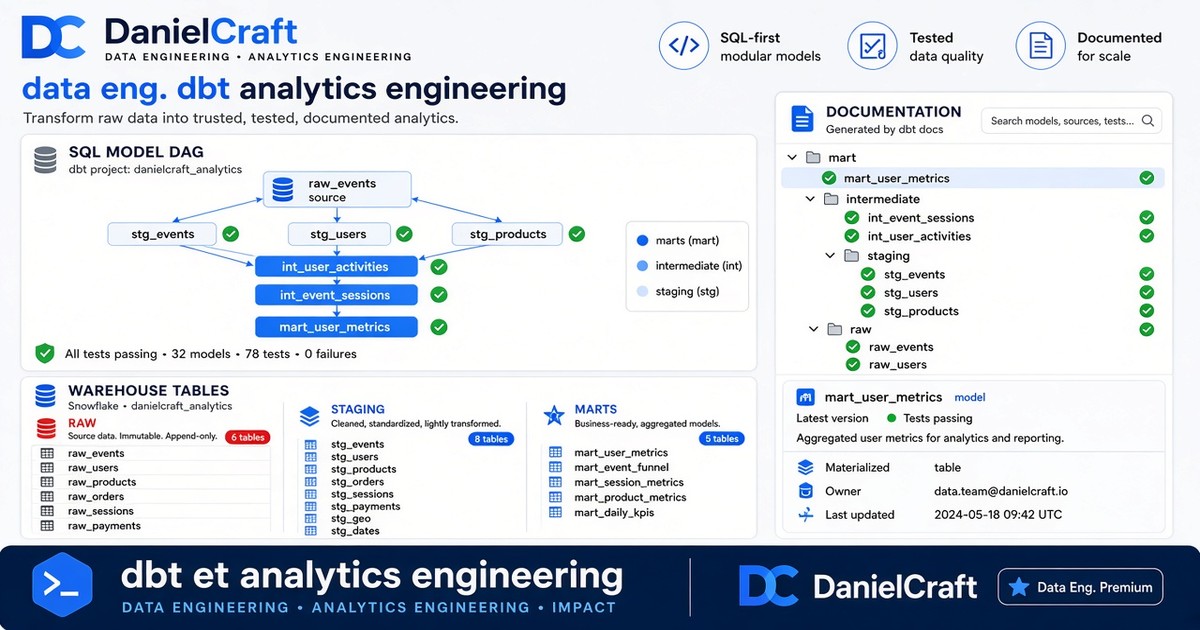
Task: Click table icon beside stg_geo
Action: pyautogui.click(x=311, y=519)
